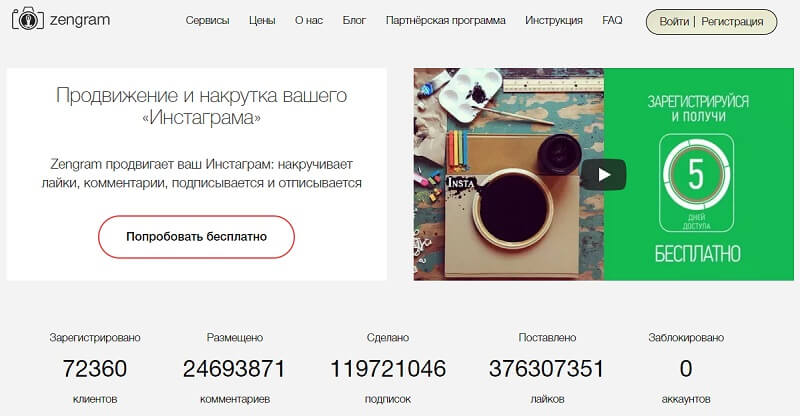The image size is (800, 416).
Task: Click the 72360 клиентов counter
Action: pos(95,368)
